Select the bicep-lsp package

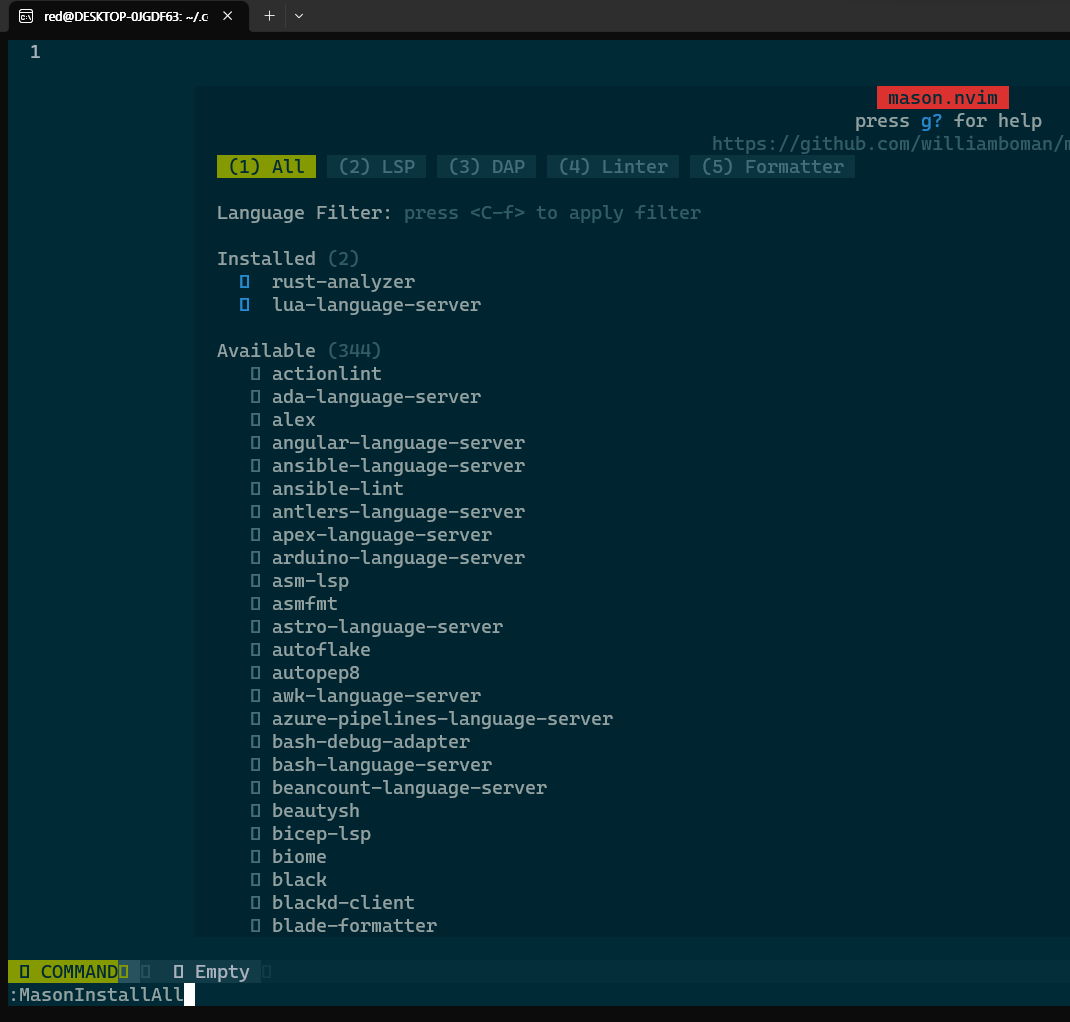pos(321,834)
